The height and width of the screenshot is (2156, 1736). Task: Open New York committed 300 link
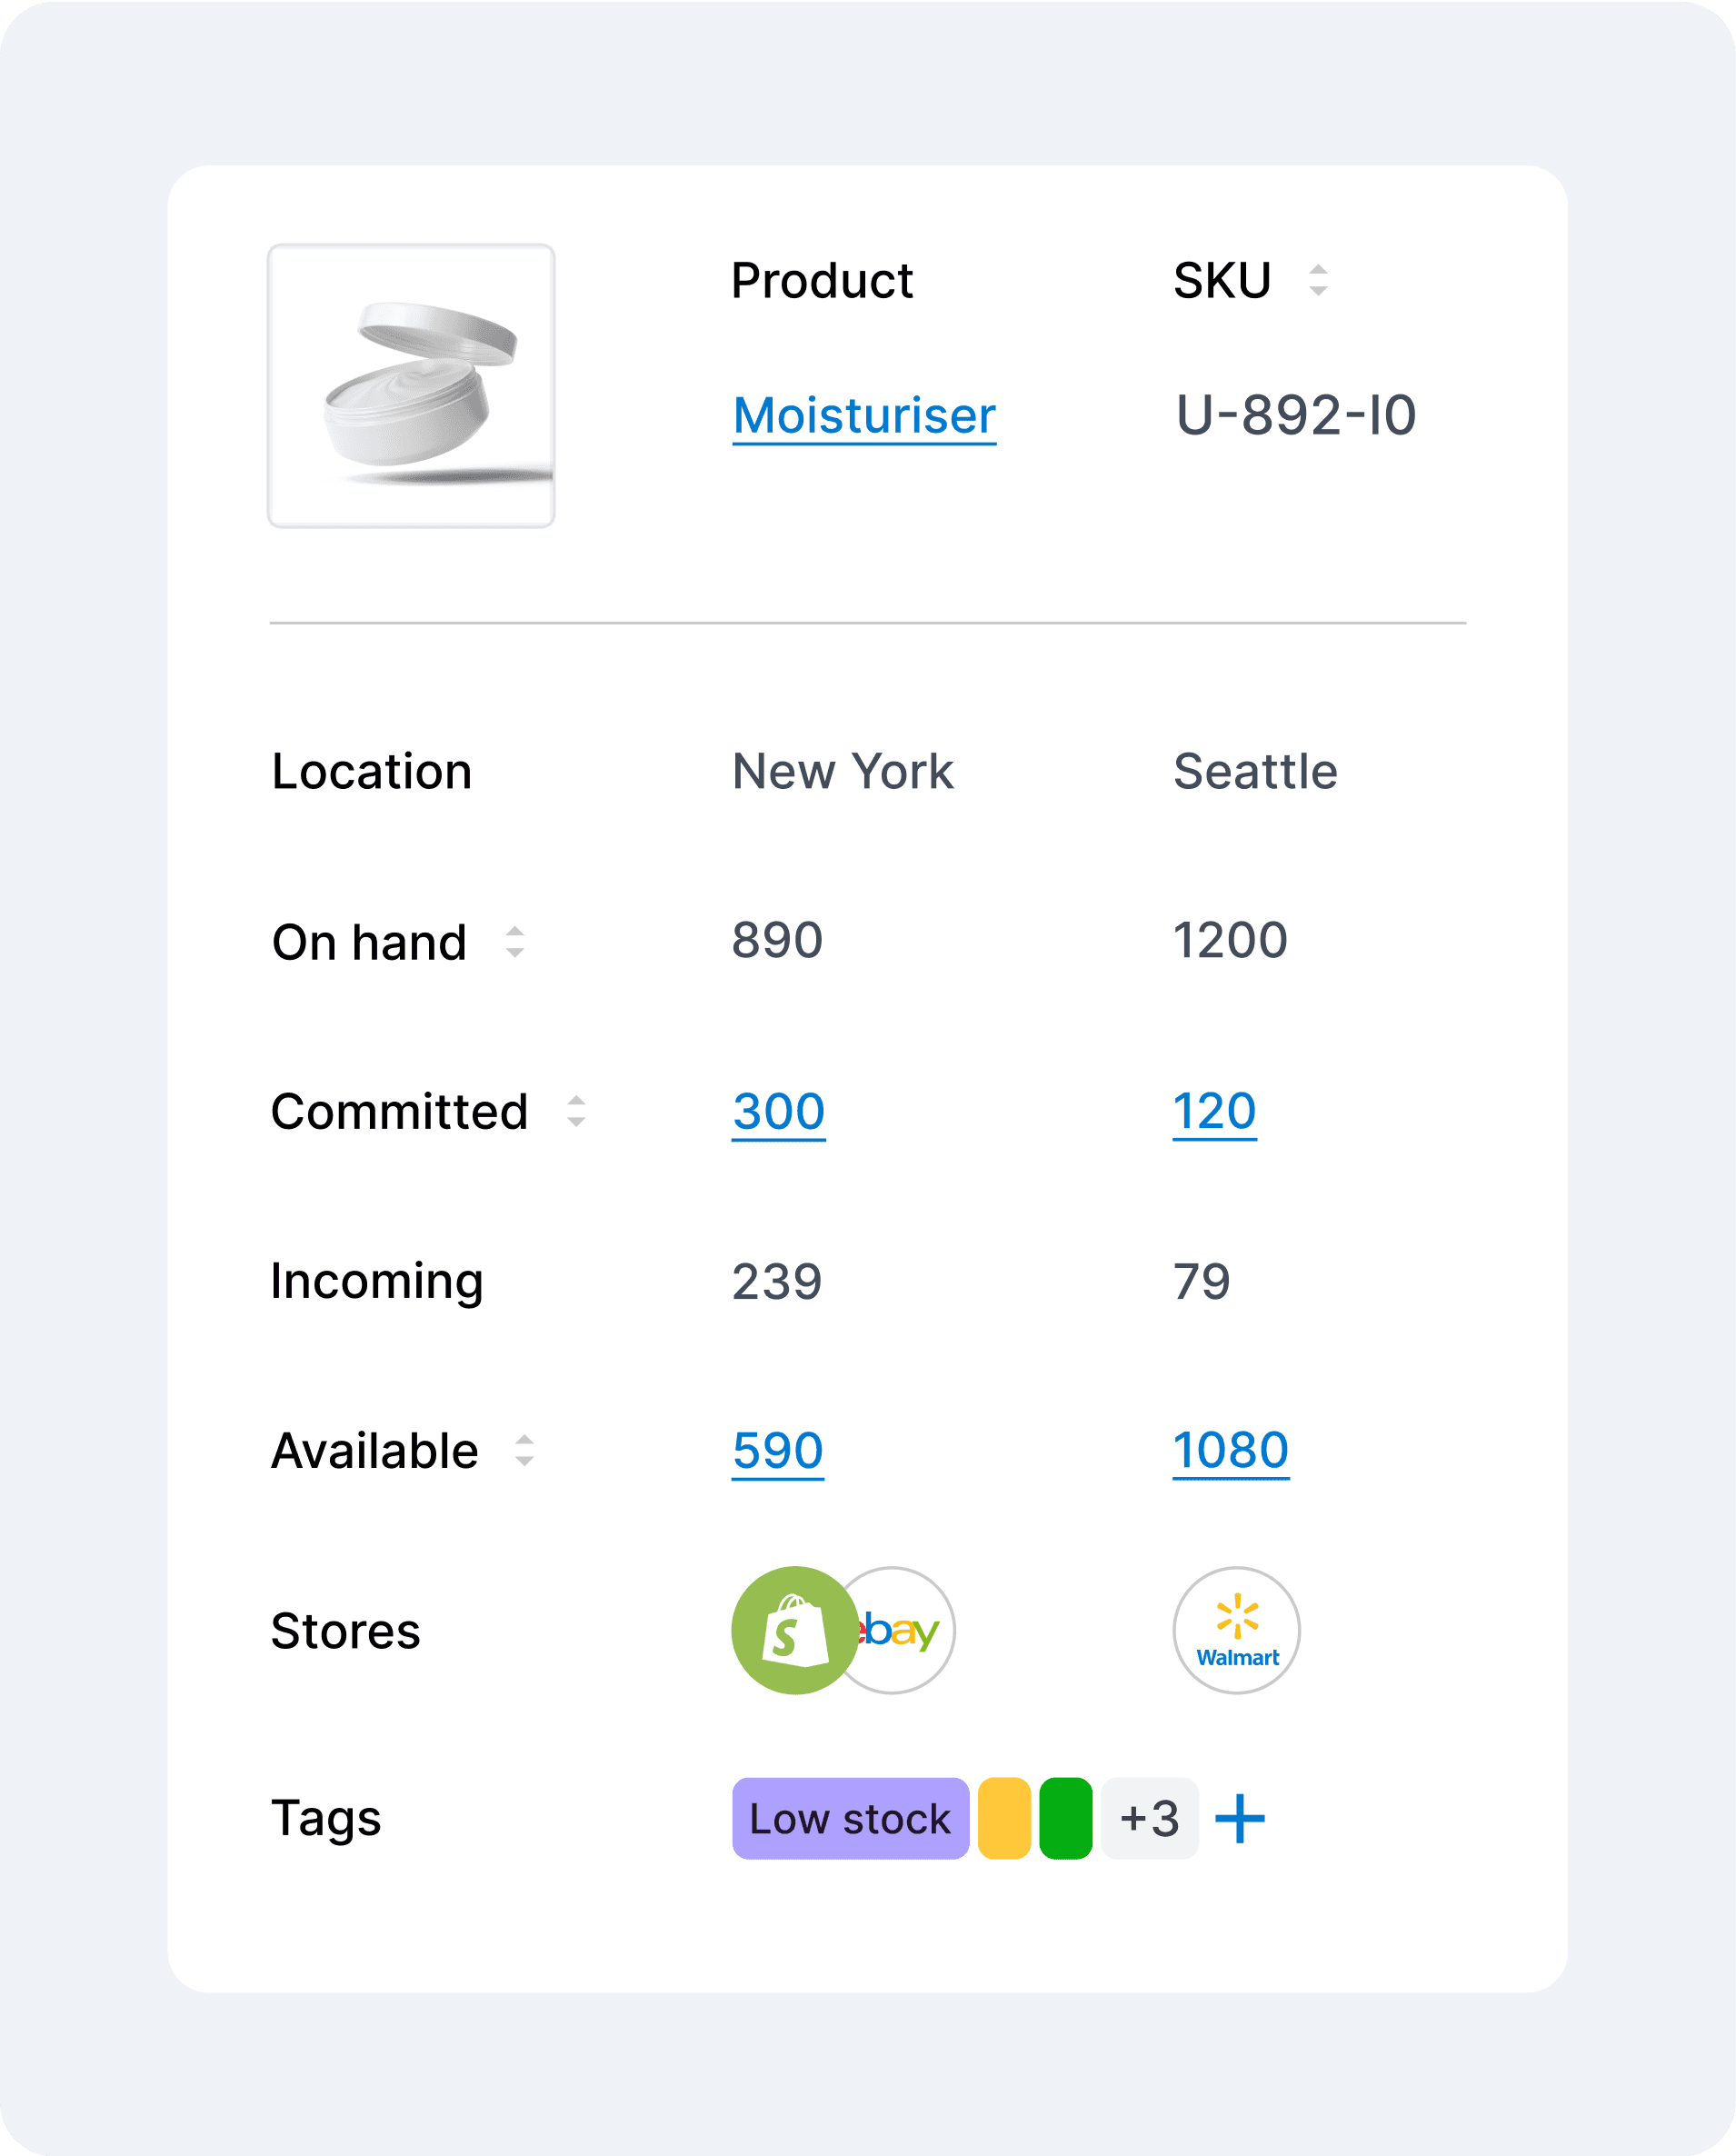point(778,1111)
